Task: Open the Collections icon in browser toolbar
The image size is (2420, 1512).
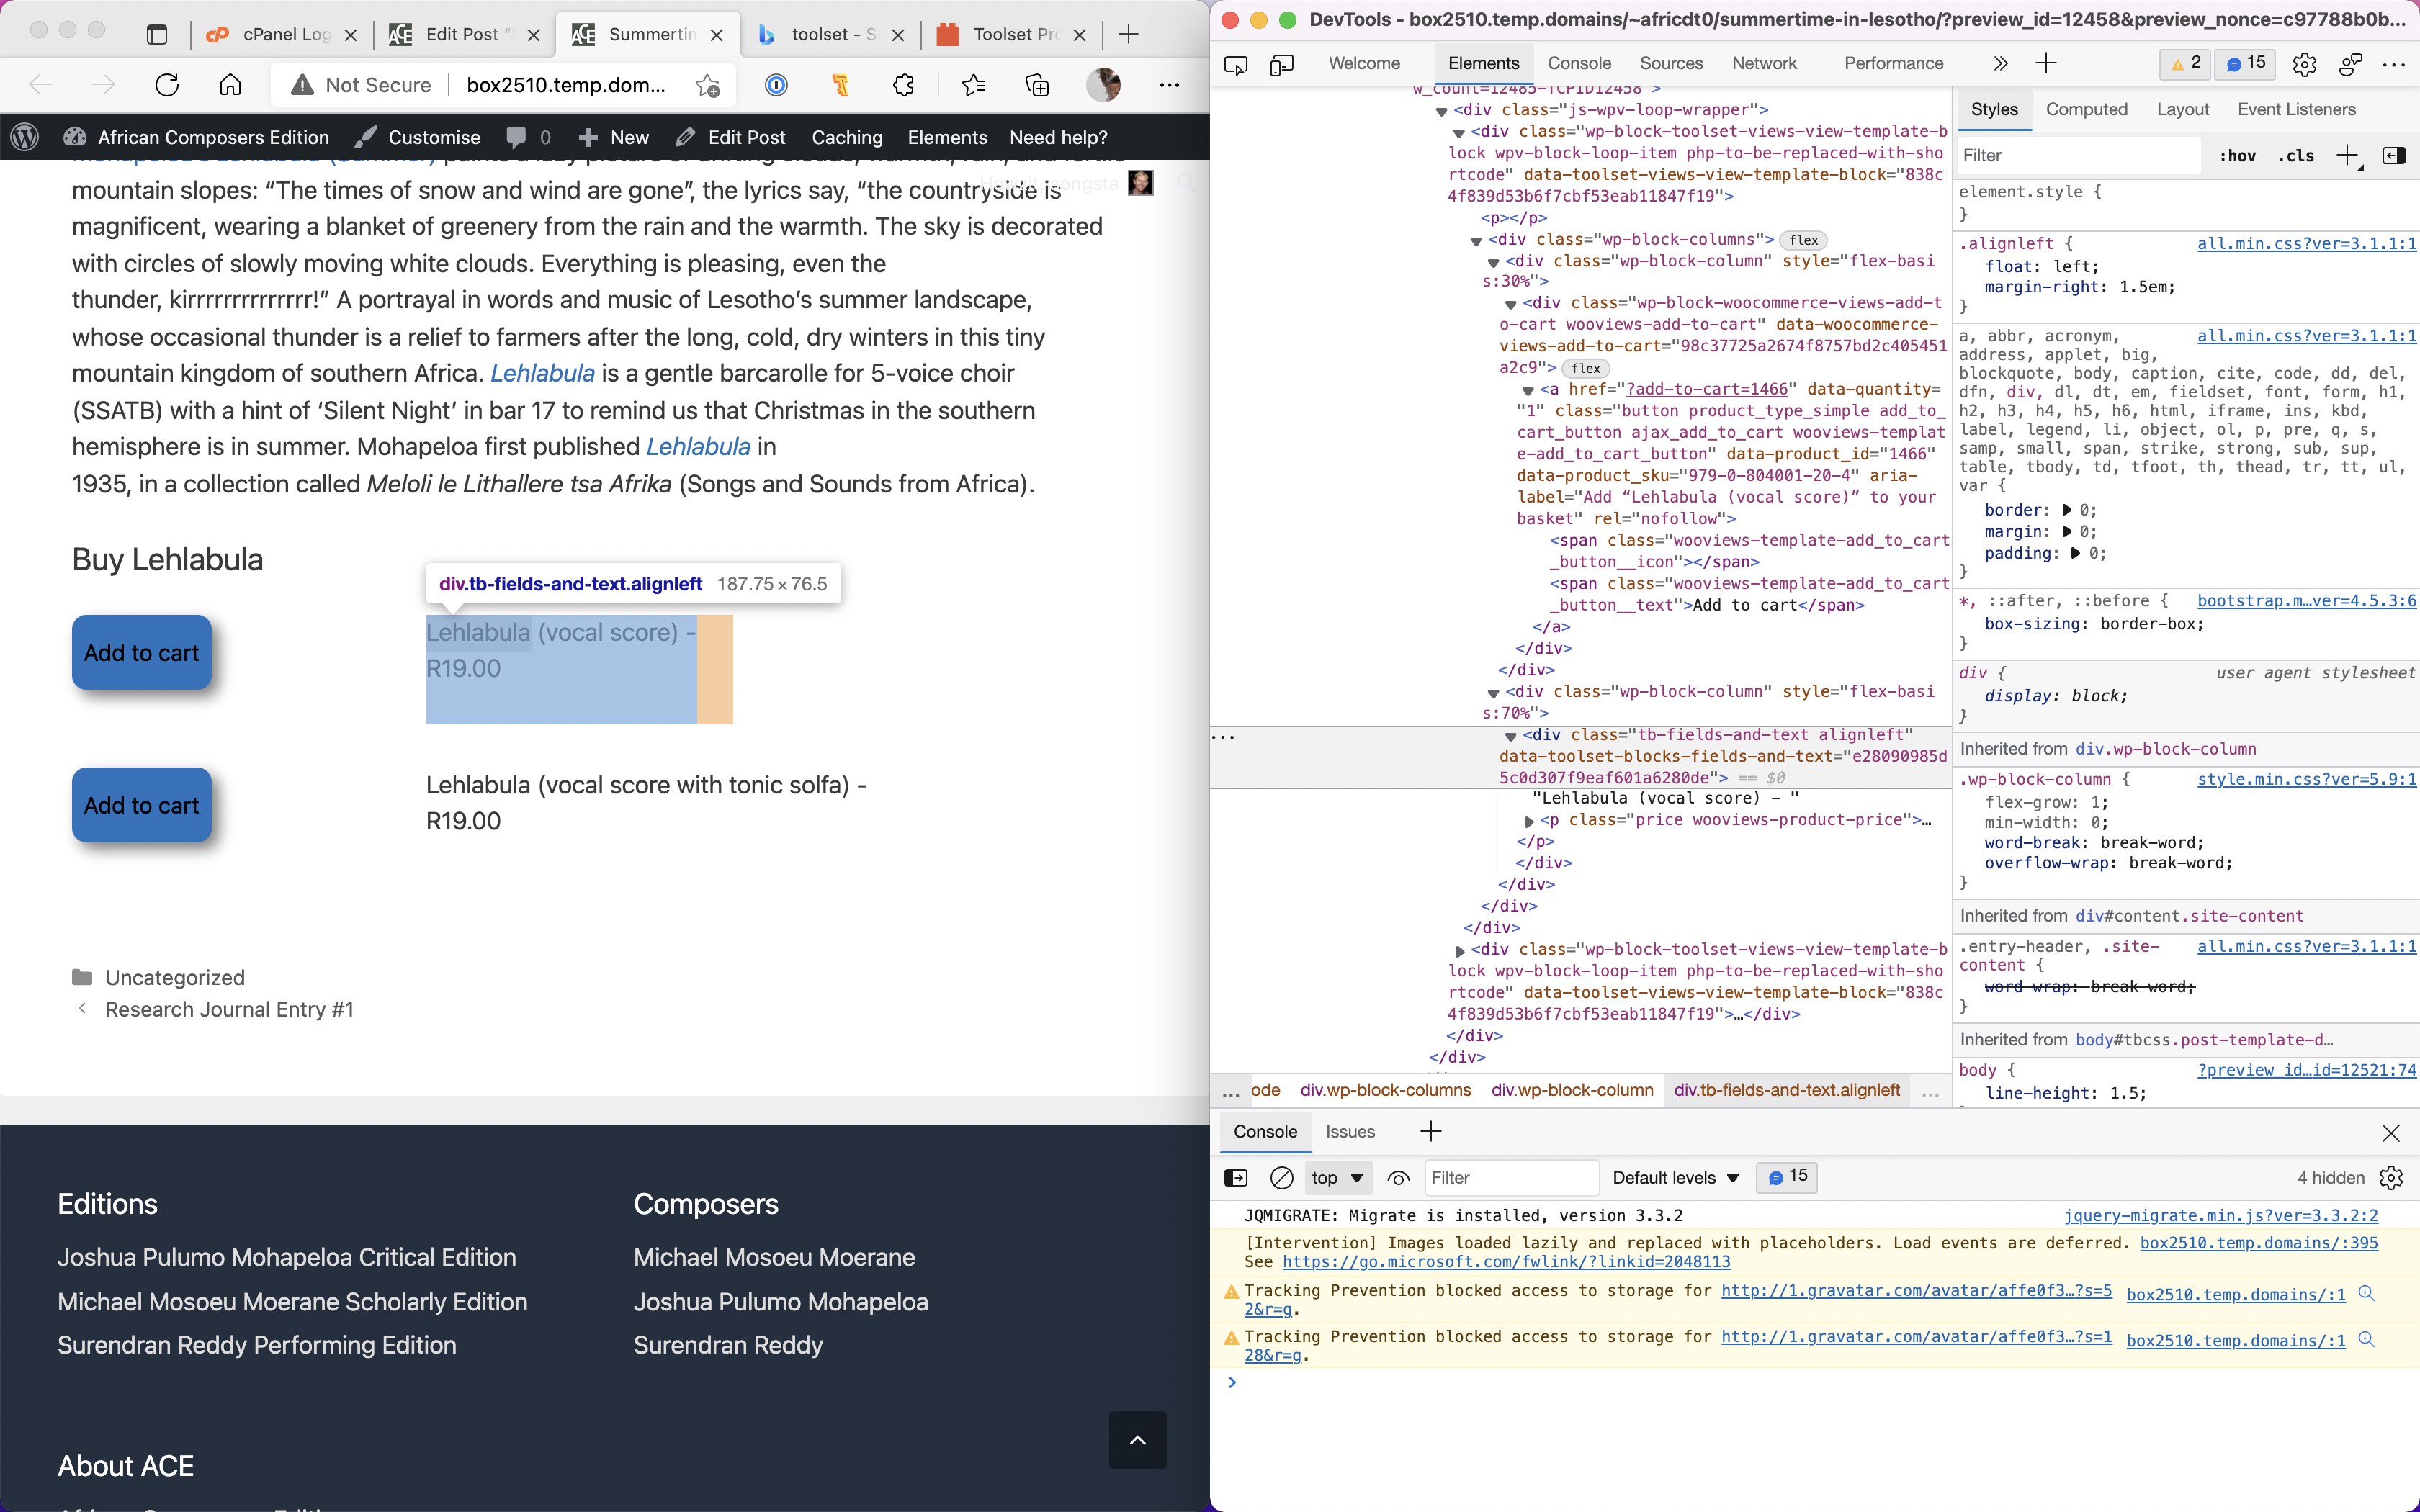Action: [x=1038, y=85]
